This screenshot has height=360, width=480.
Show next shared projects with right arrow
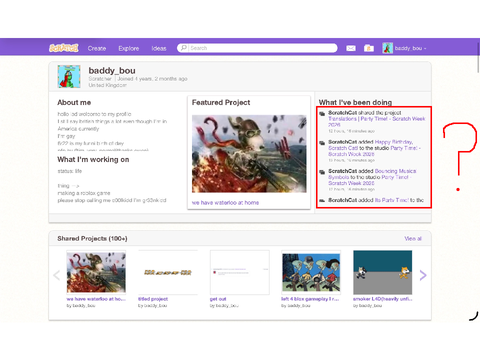click(423, 275)
